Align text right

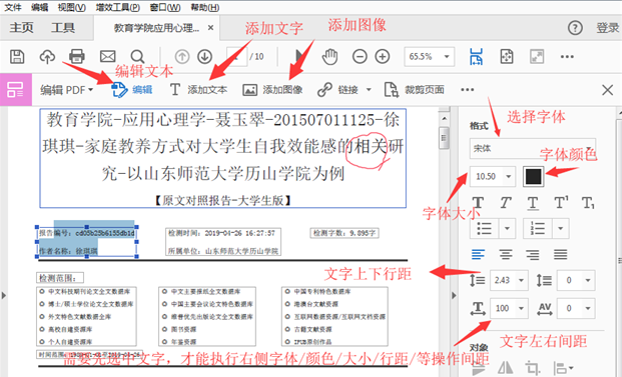[532, 254]
